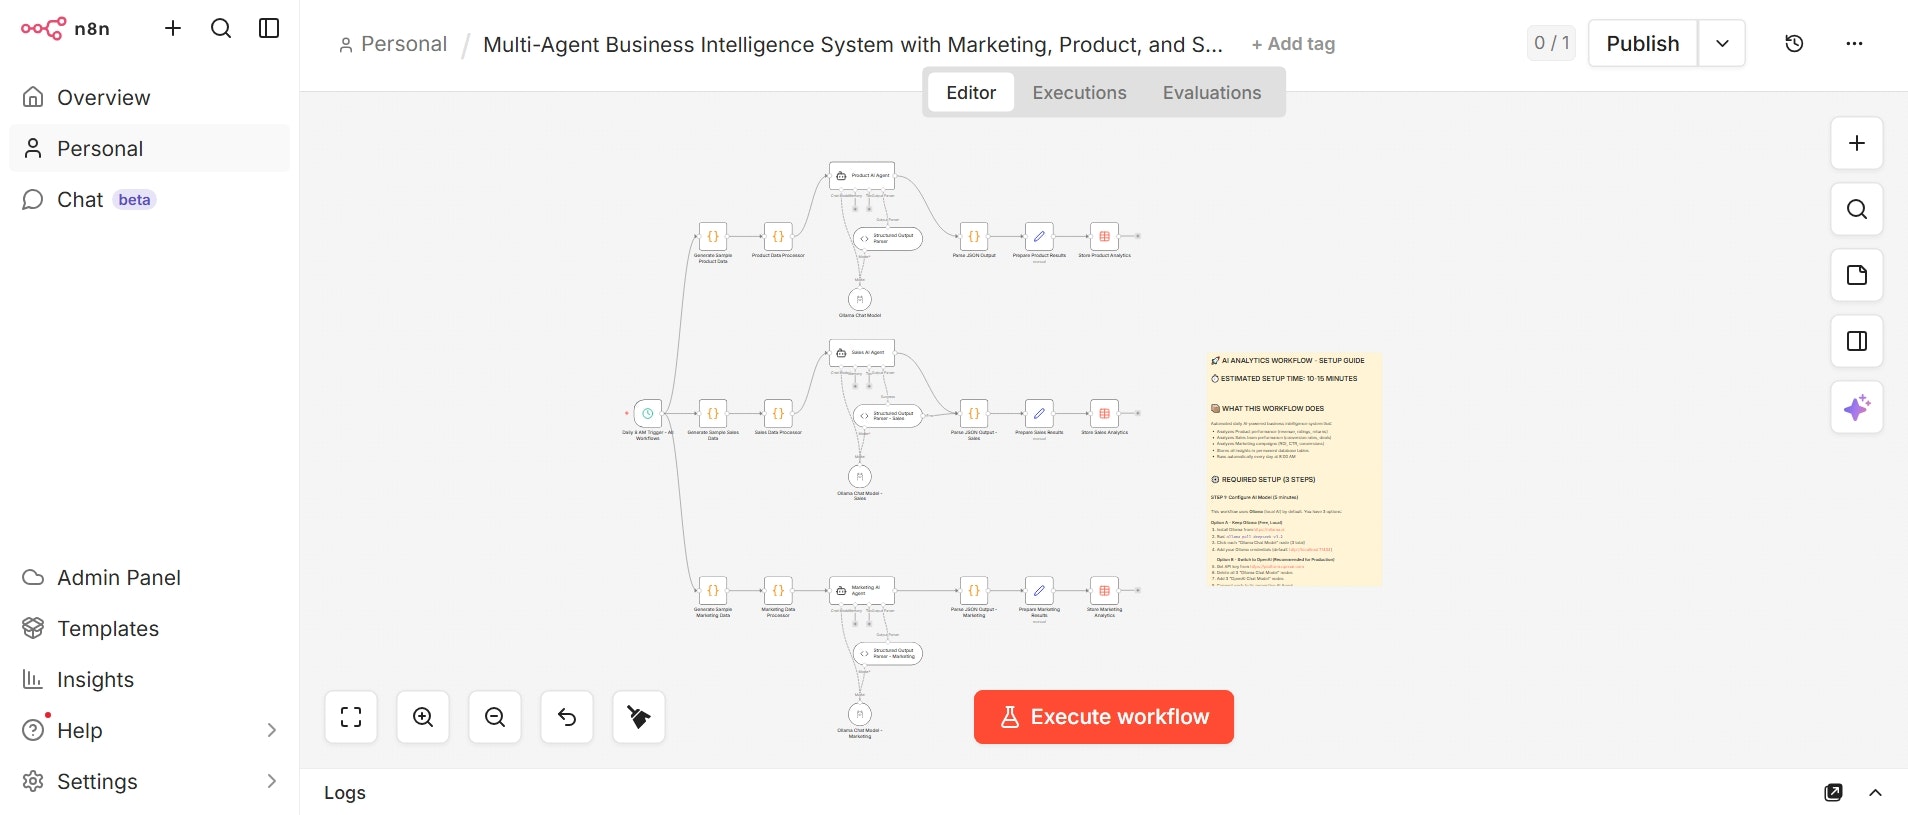
Task: Open the workflow version history icon
Action: pyautogui.click(x=1794, y=43)
